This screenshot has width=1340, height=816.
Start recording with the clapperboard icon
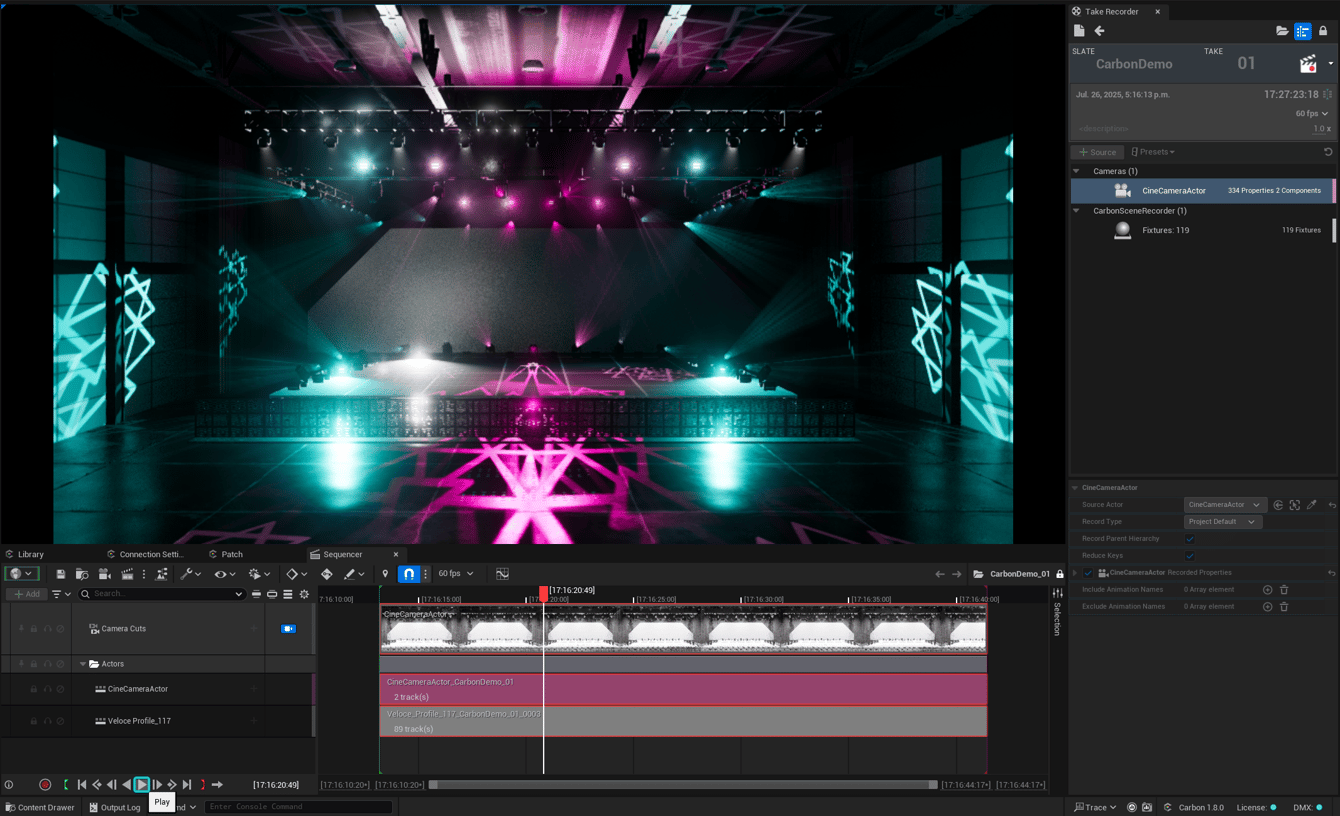(x=1307, y=64)
